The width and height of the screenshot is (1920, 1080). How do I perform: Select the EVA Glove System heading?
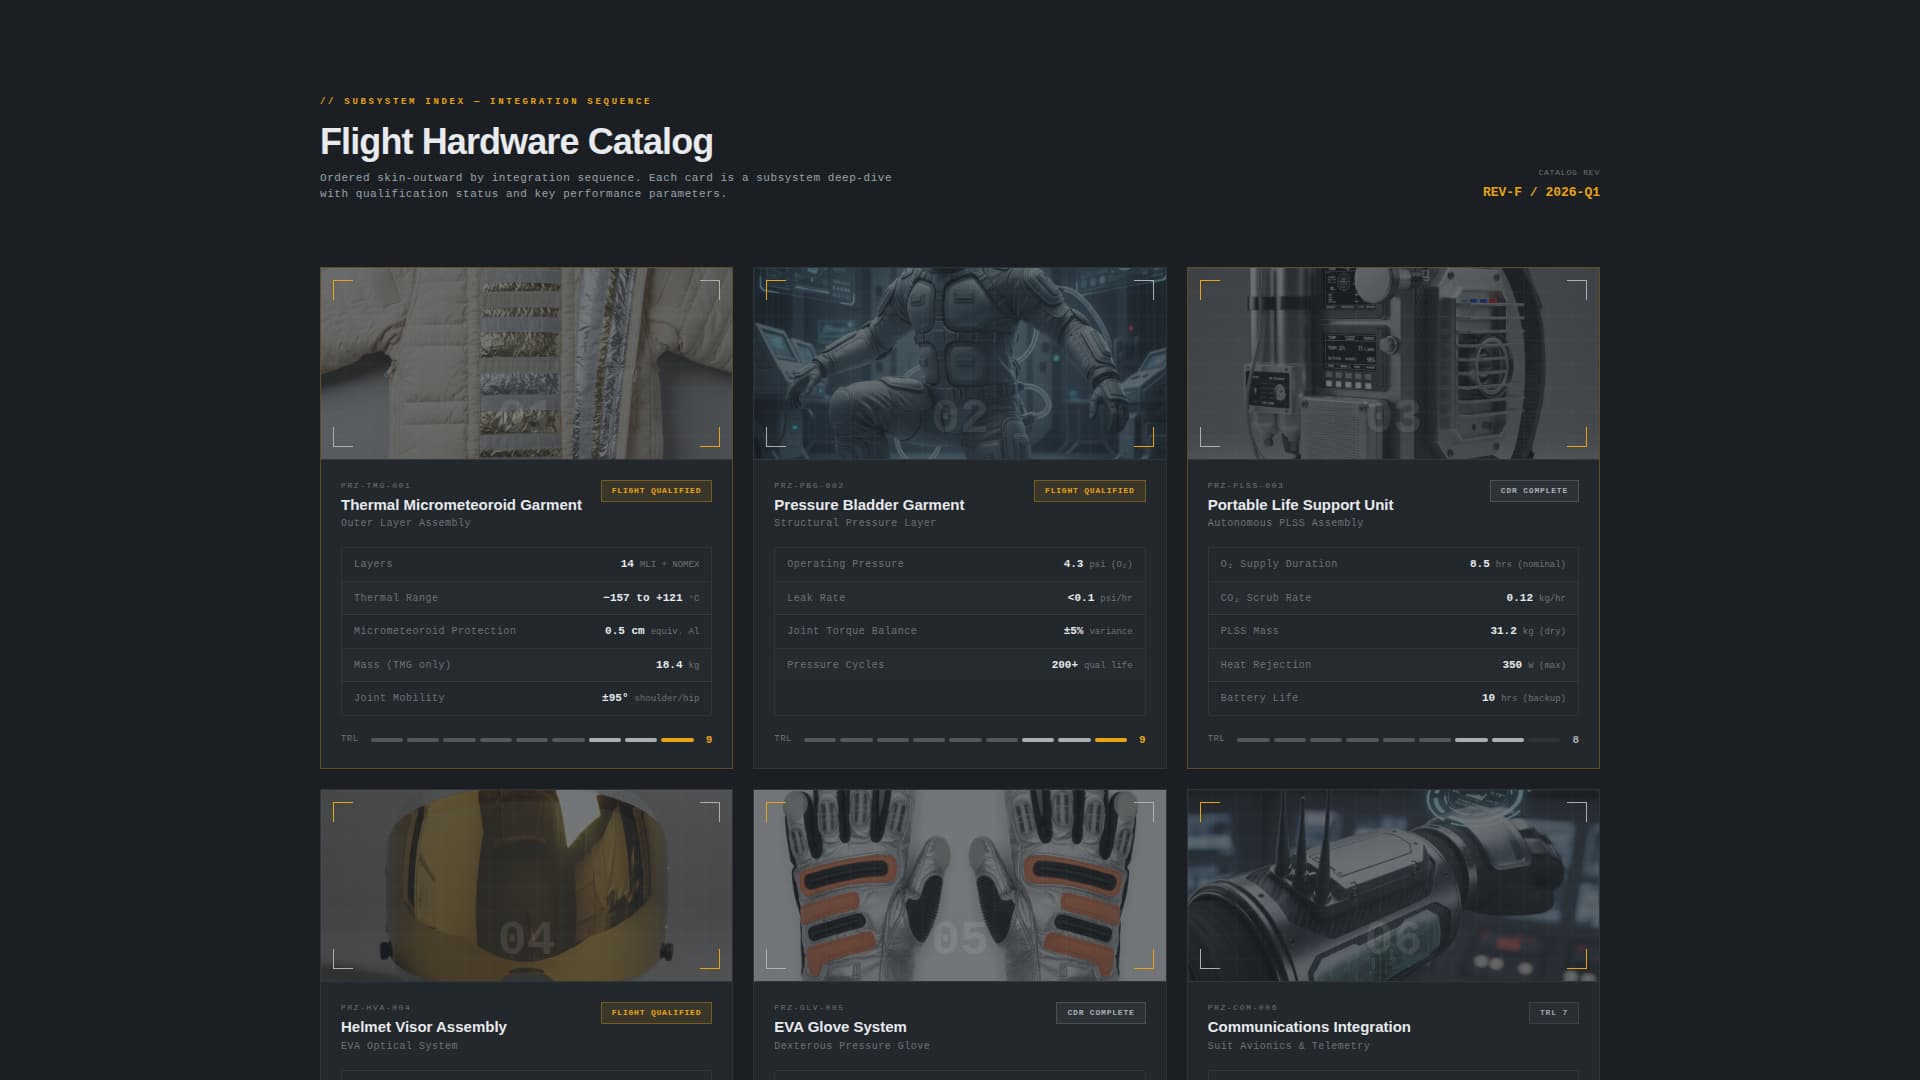[x=840, y=1027]
